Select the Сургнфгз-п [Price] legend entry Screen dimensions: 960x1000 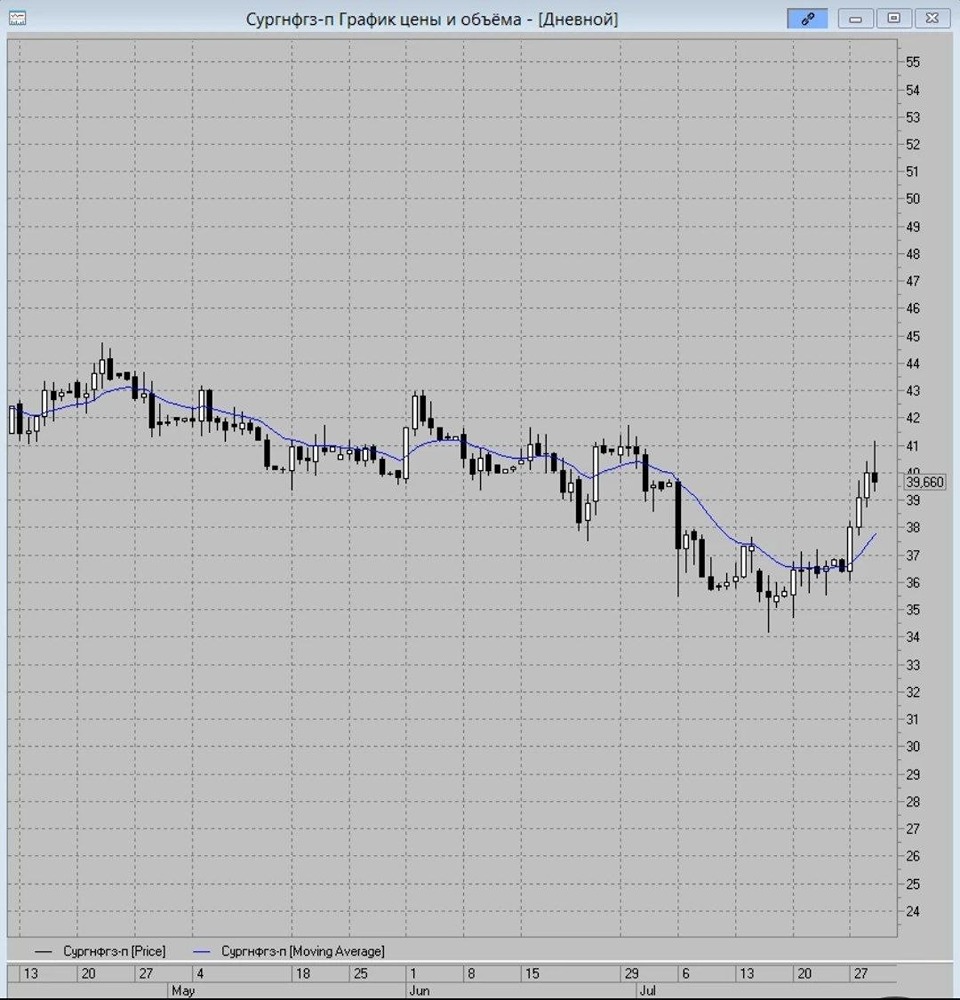click(x=114, y=951)
